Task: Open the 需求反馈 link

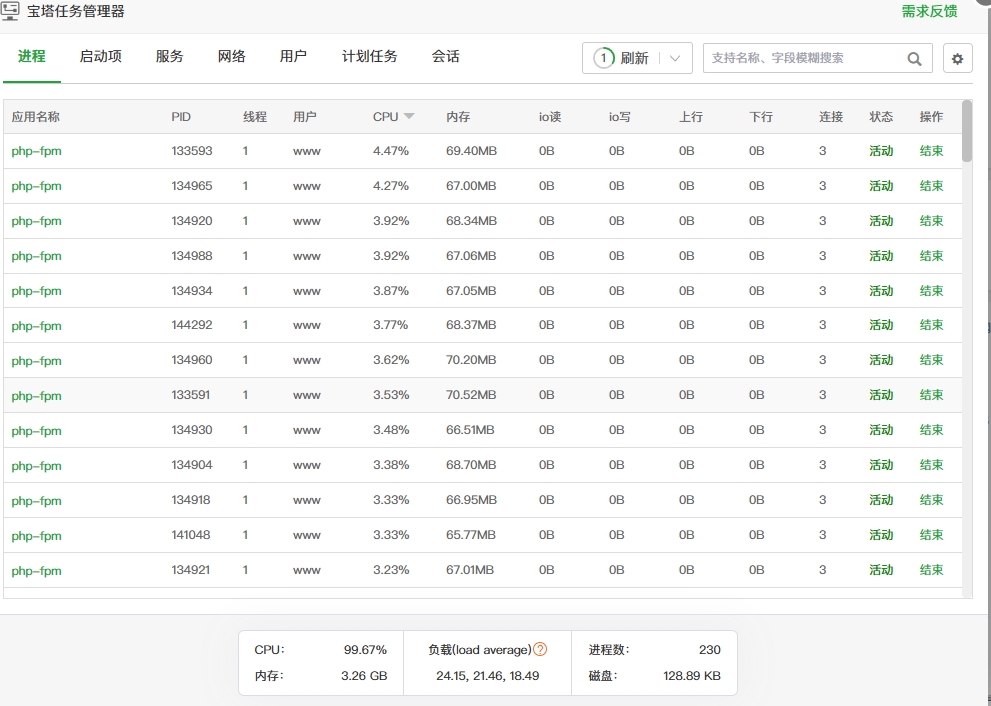Action: point(929,11)
